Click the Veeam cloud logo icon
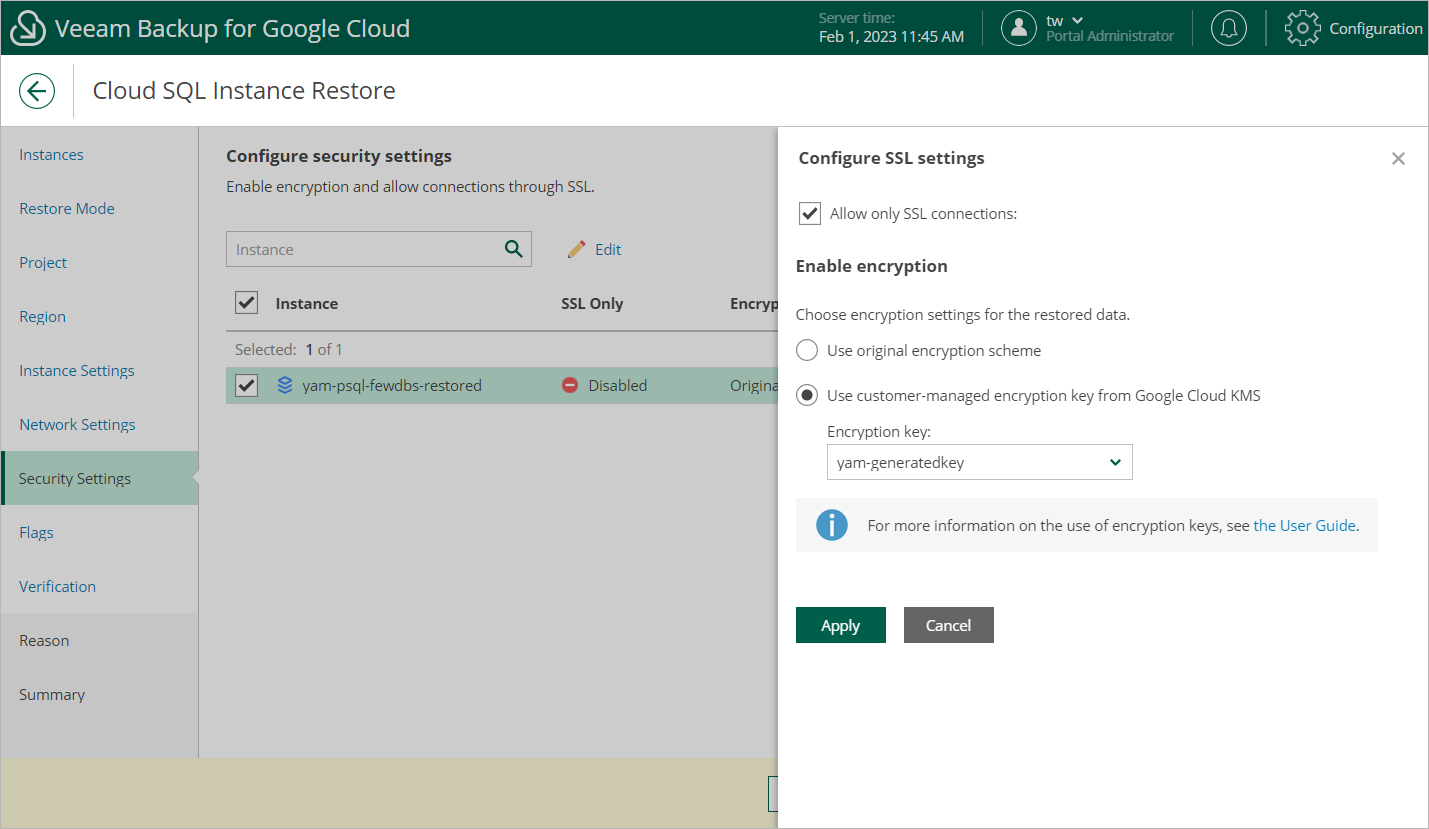Image resolution: width=1429 pixels, height=829 pixels. (x=28, y=28)
